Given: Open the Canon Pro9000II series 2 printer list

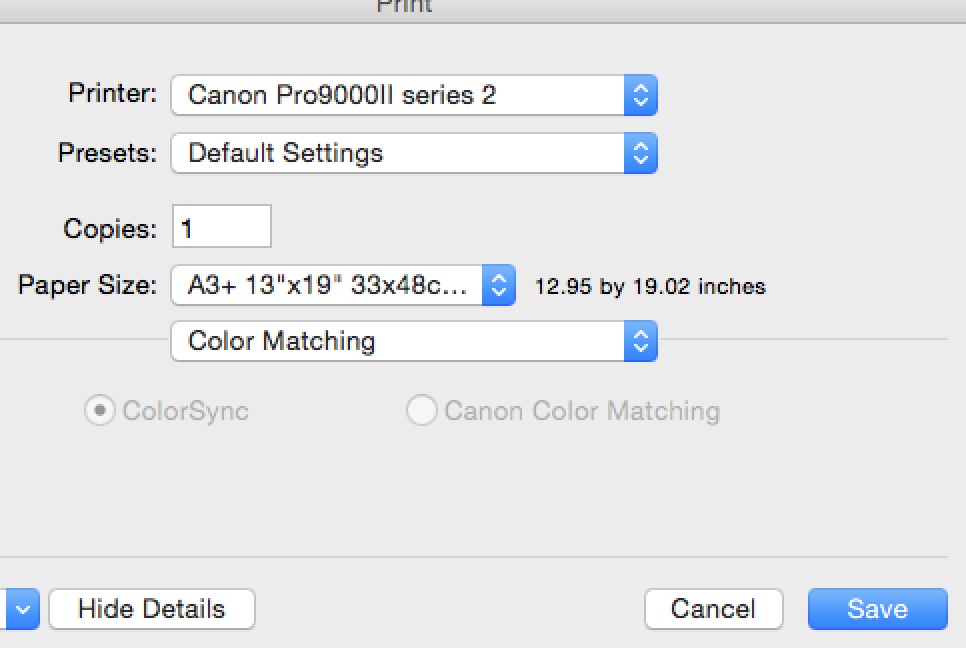Looking at the screenshot, I should pos(398,95).
